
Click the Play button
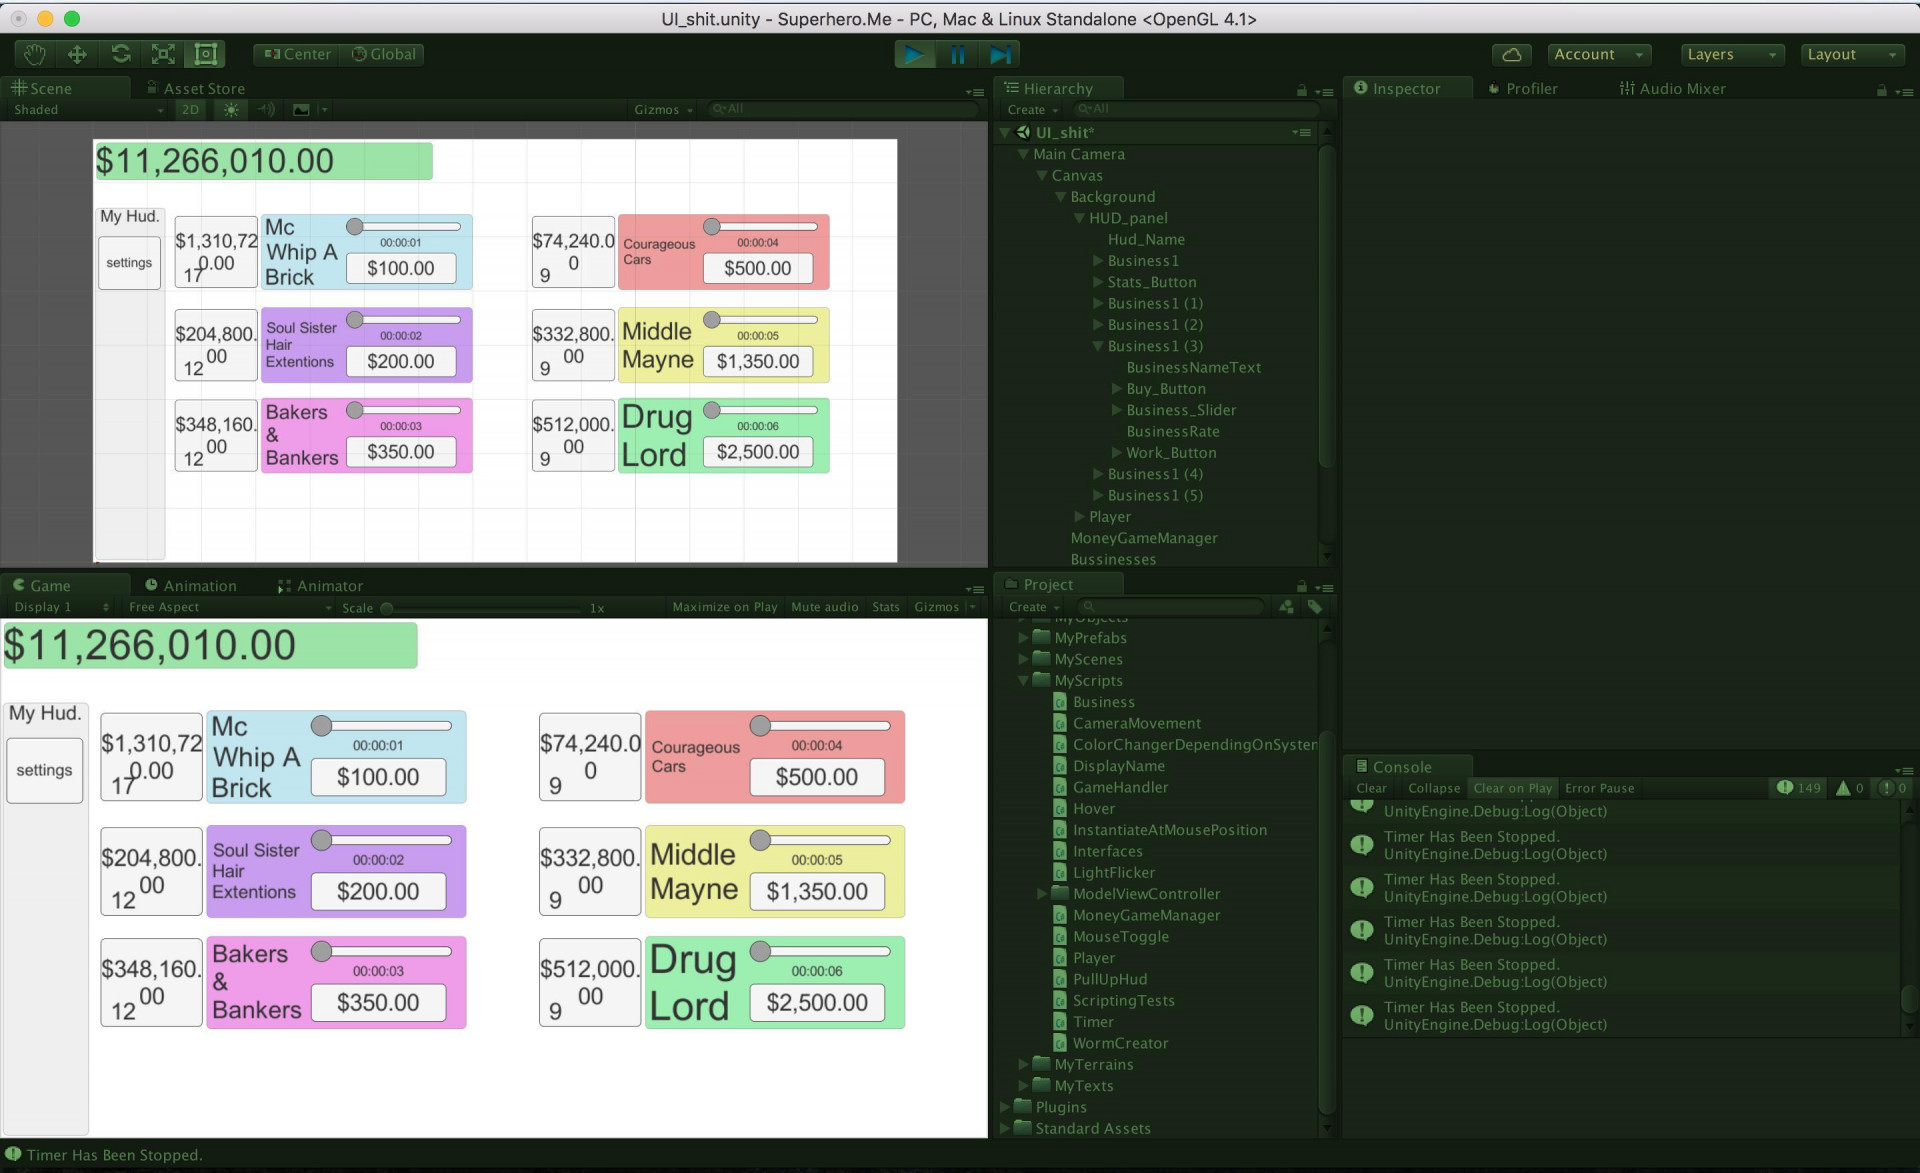pyautogui.click(x=914, y=55)
